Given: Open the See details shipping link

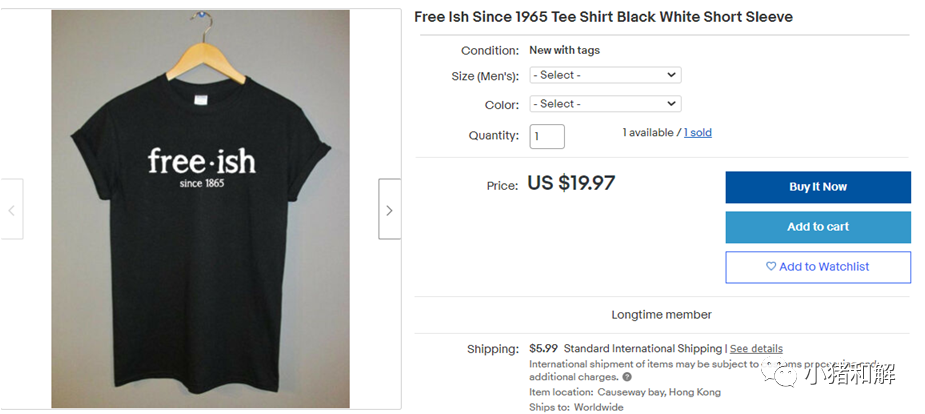Looking at the screenshot, I should (x=756, y=349).
